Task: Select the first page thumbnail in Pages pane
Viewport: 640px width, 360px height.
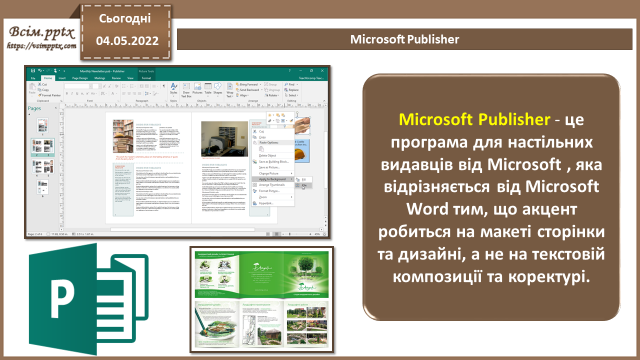Action: [x=42, y=125]
